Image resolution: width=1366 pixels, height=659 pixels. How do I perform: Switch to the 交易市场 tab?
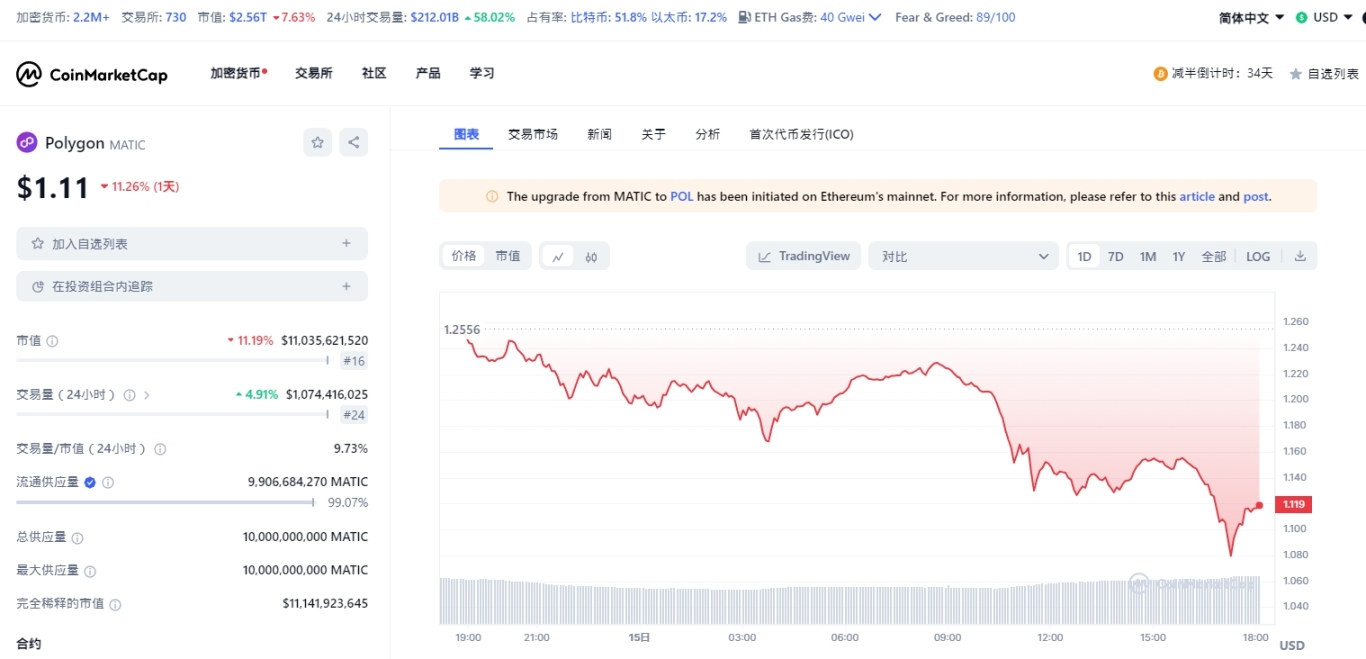tap(533, 134)
